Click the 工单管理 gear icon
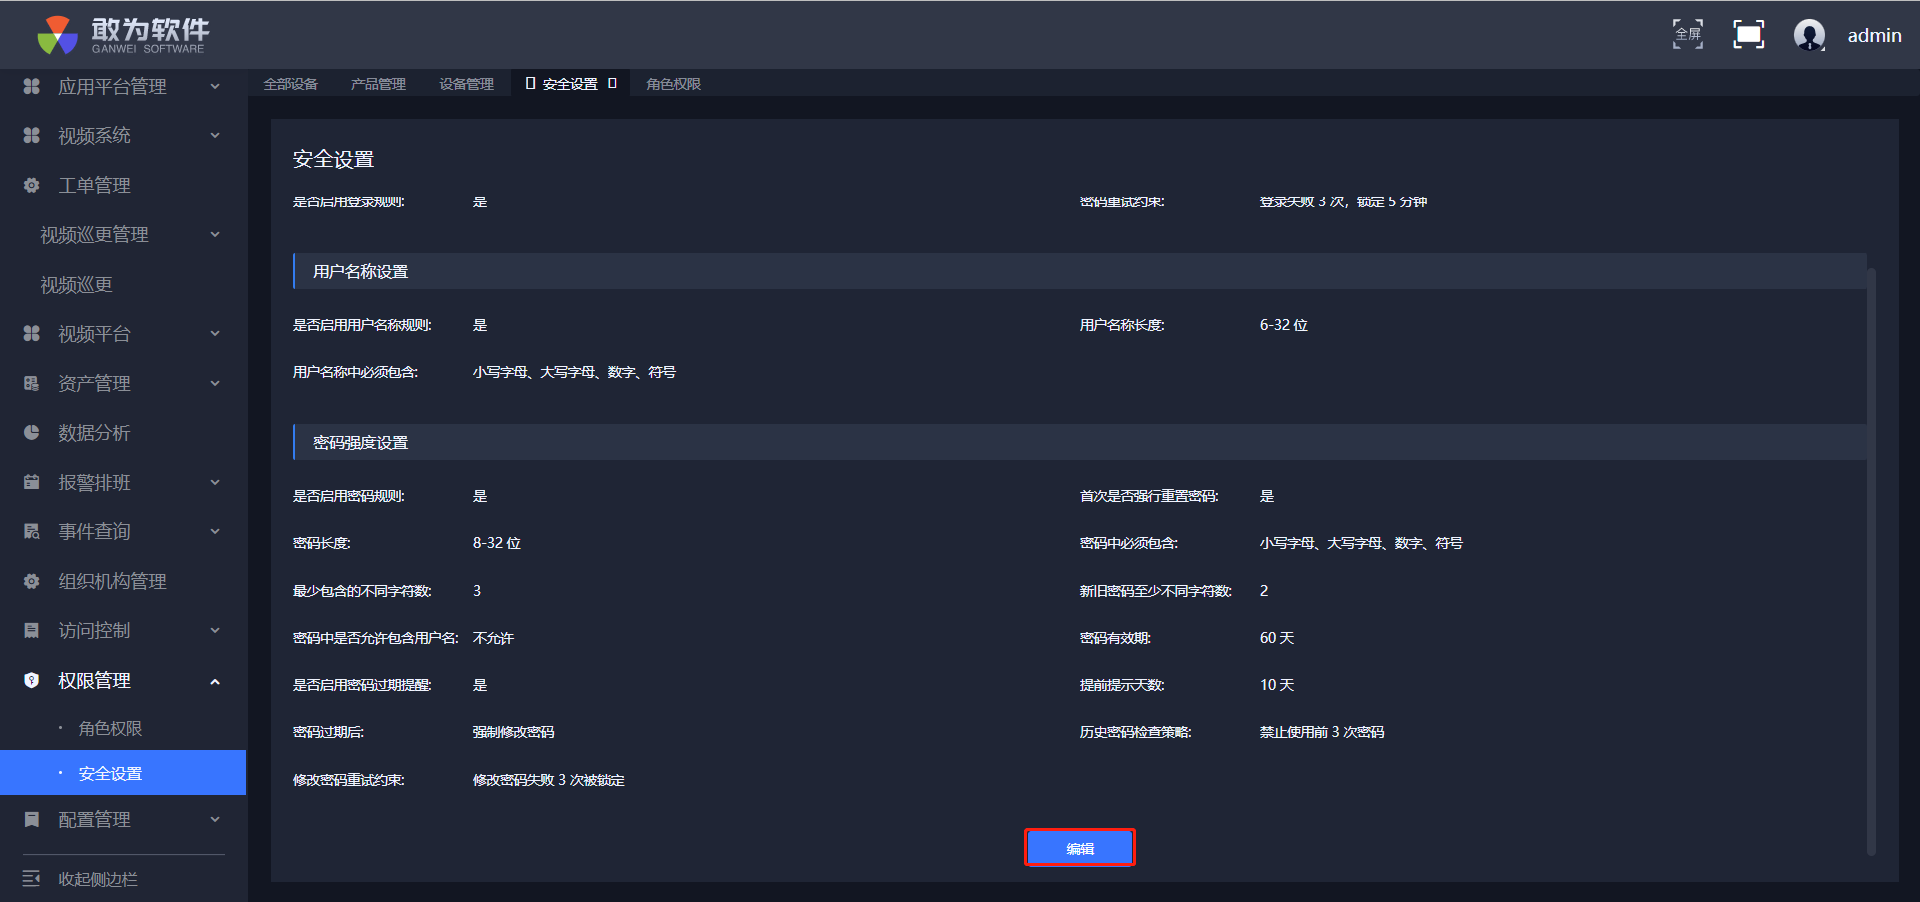Screen dimensions: 1920x902 (32, 185)
